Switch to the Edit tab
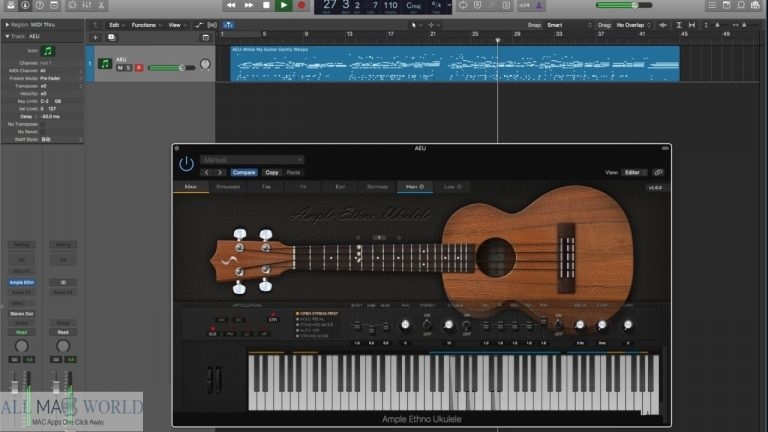768x432 pixels. click(340, 187)
